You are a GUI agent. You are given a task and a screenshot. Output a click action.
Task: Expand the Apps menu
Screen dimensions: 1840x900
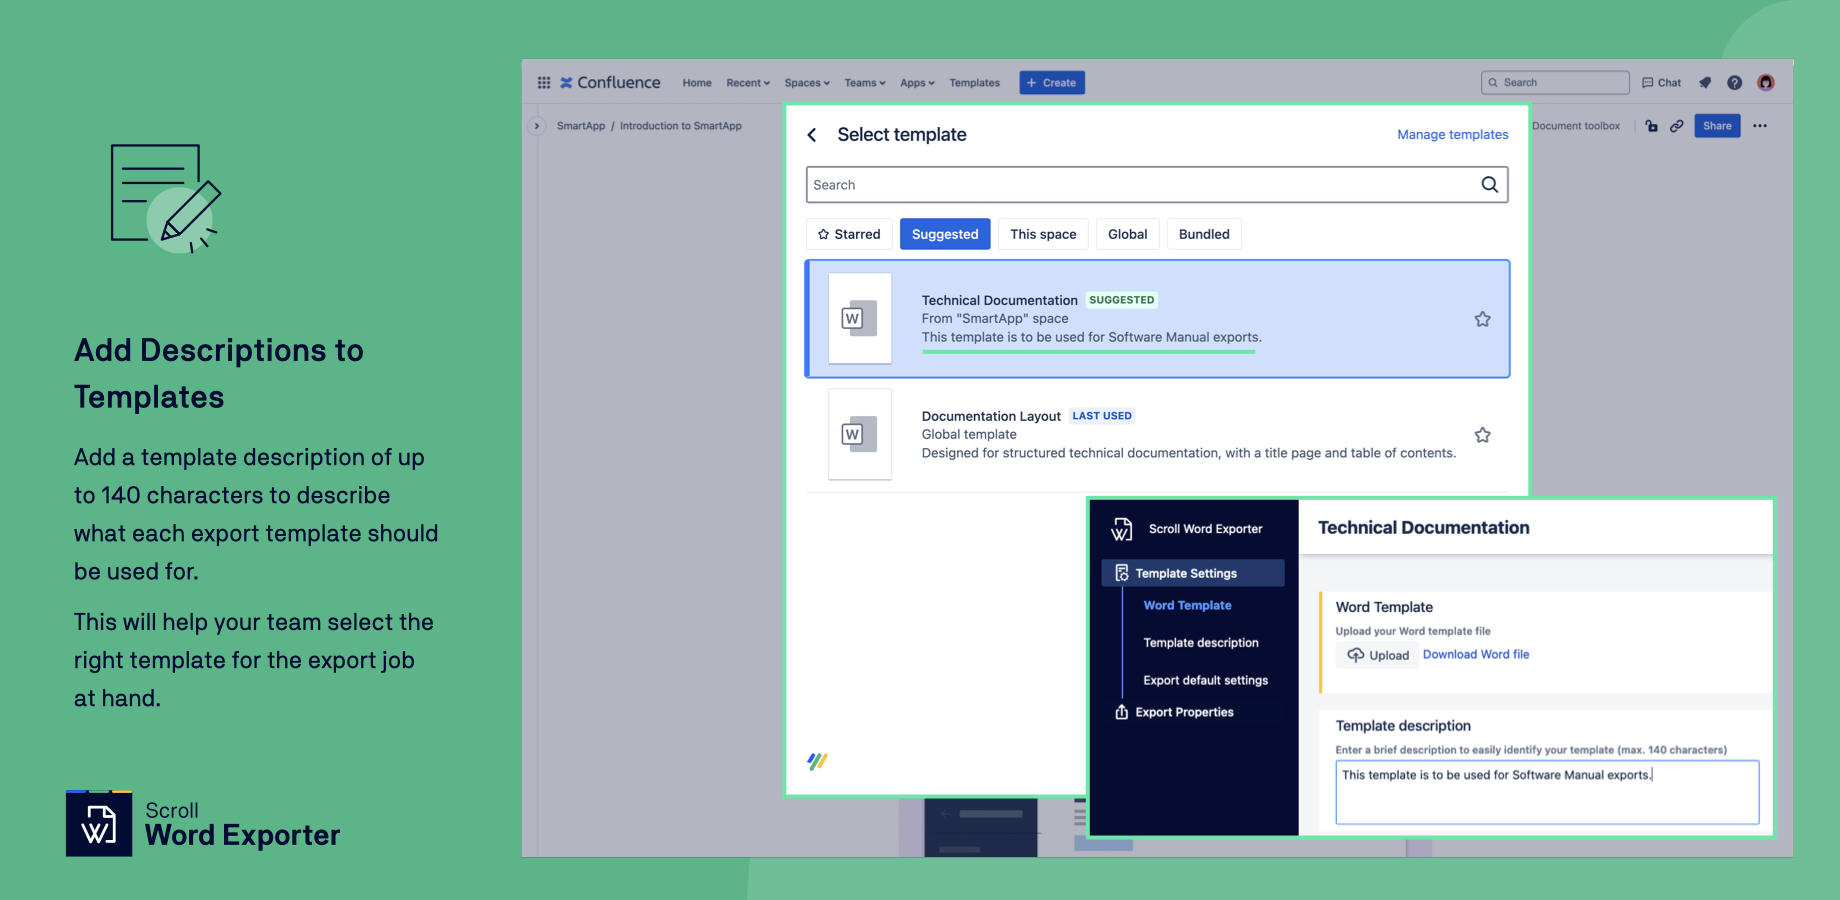click(916, 83)
